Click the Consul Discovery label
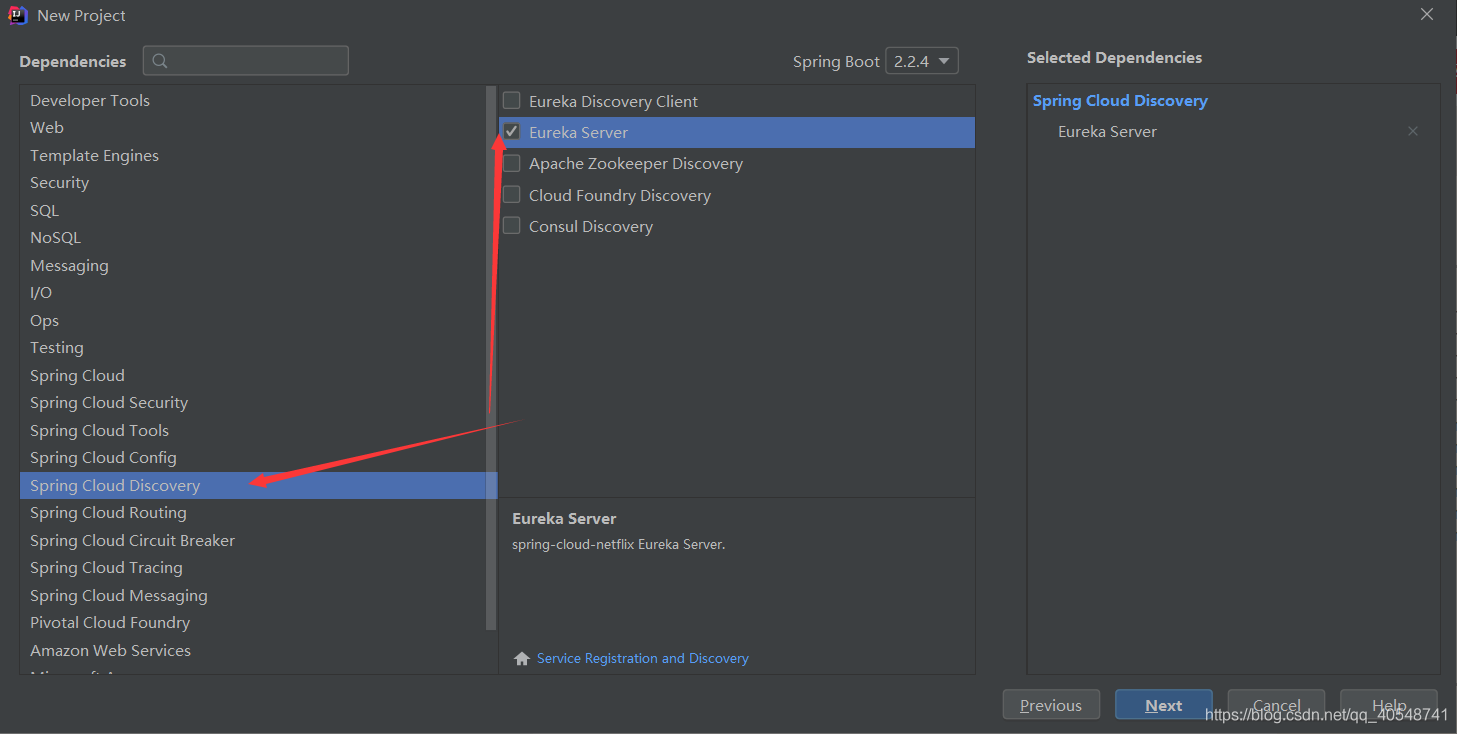 (591, 226)
